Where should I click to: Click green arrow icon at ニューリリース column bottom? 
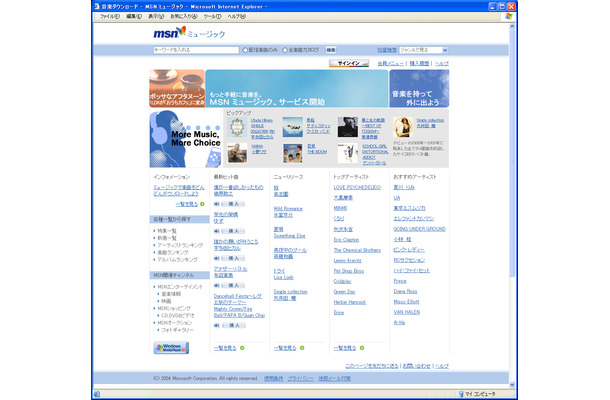302,348
